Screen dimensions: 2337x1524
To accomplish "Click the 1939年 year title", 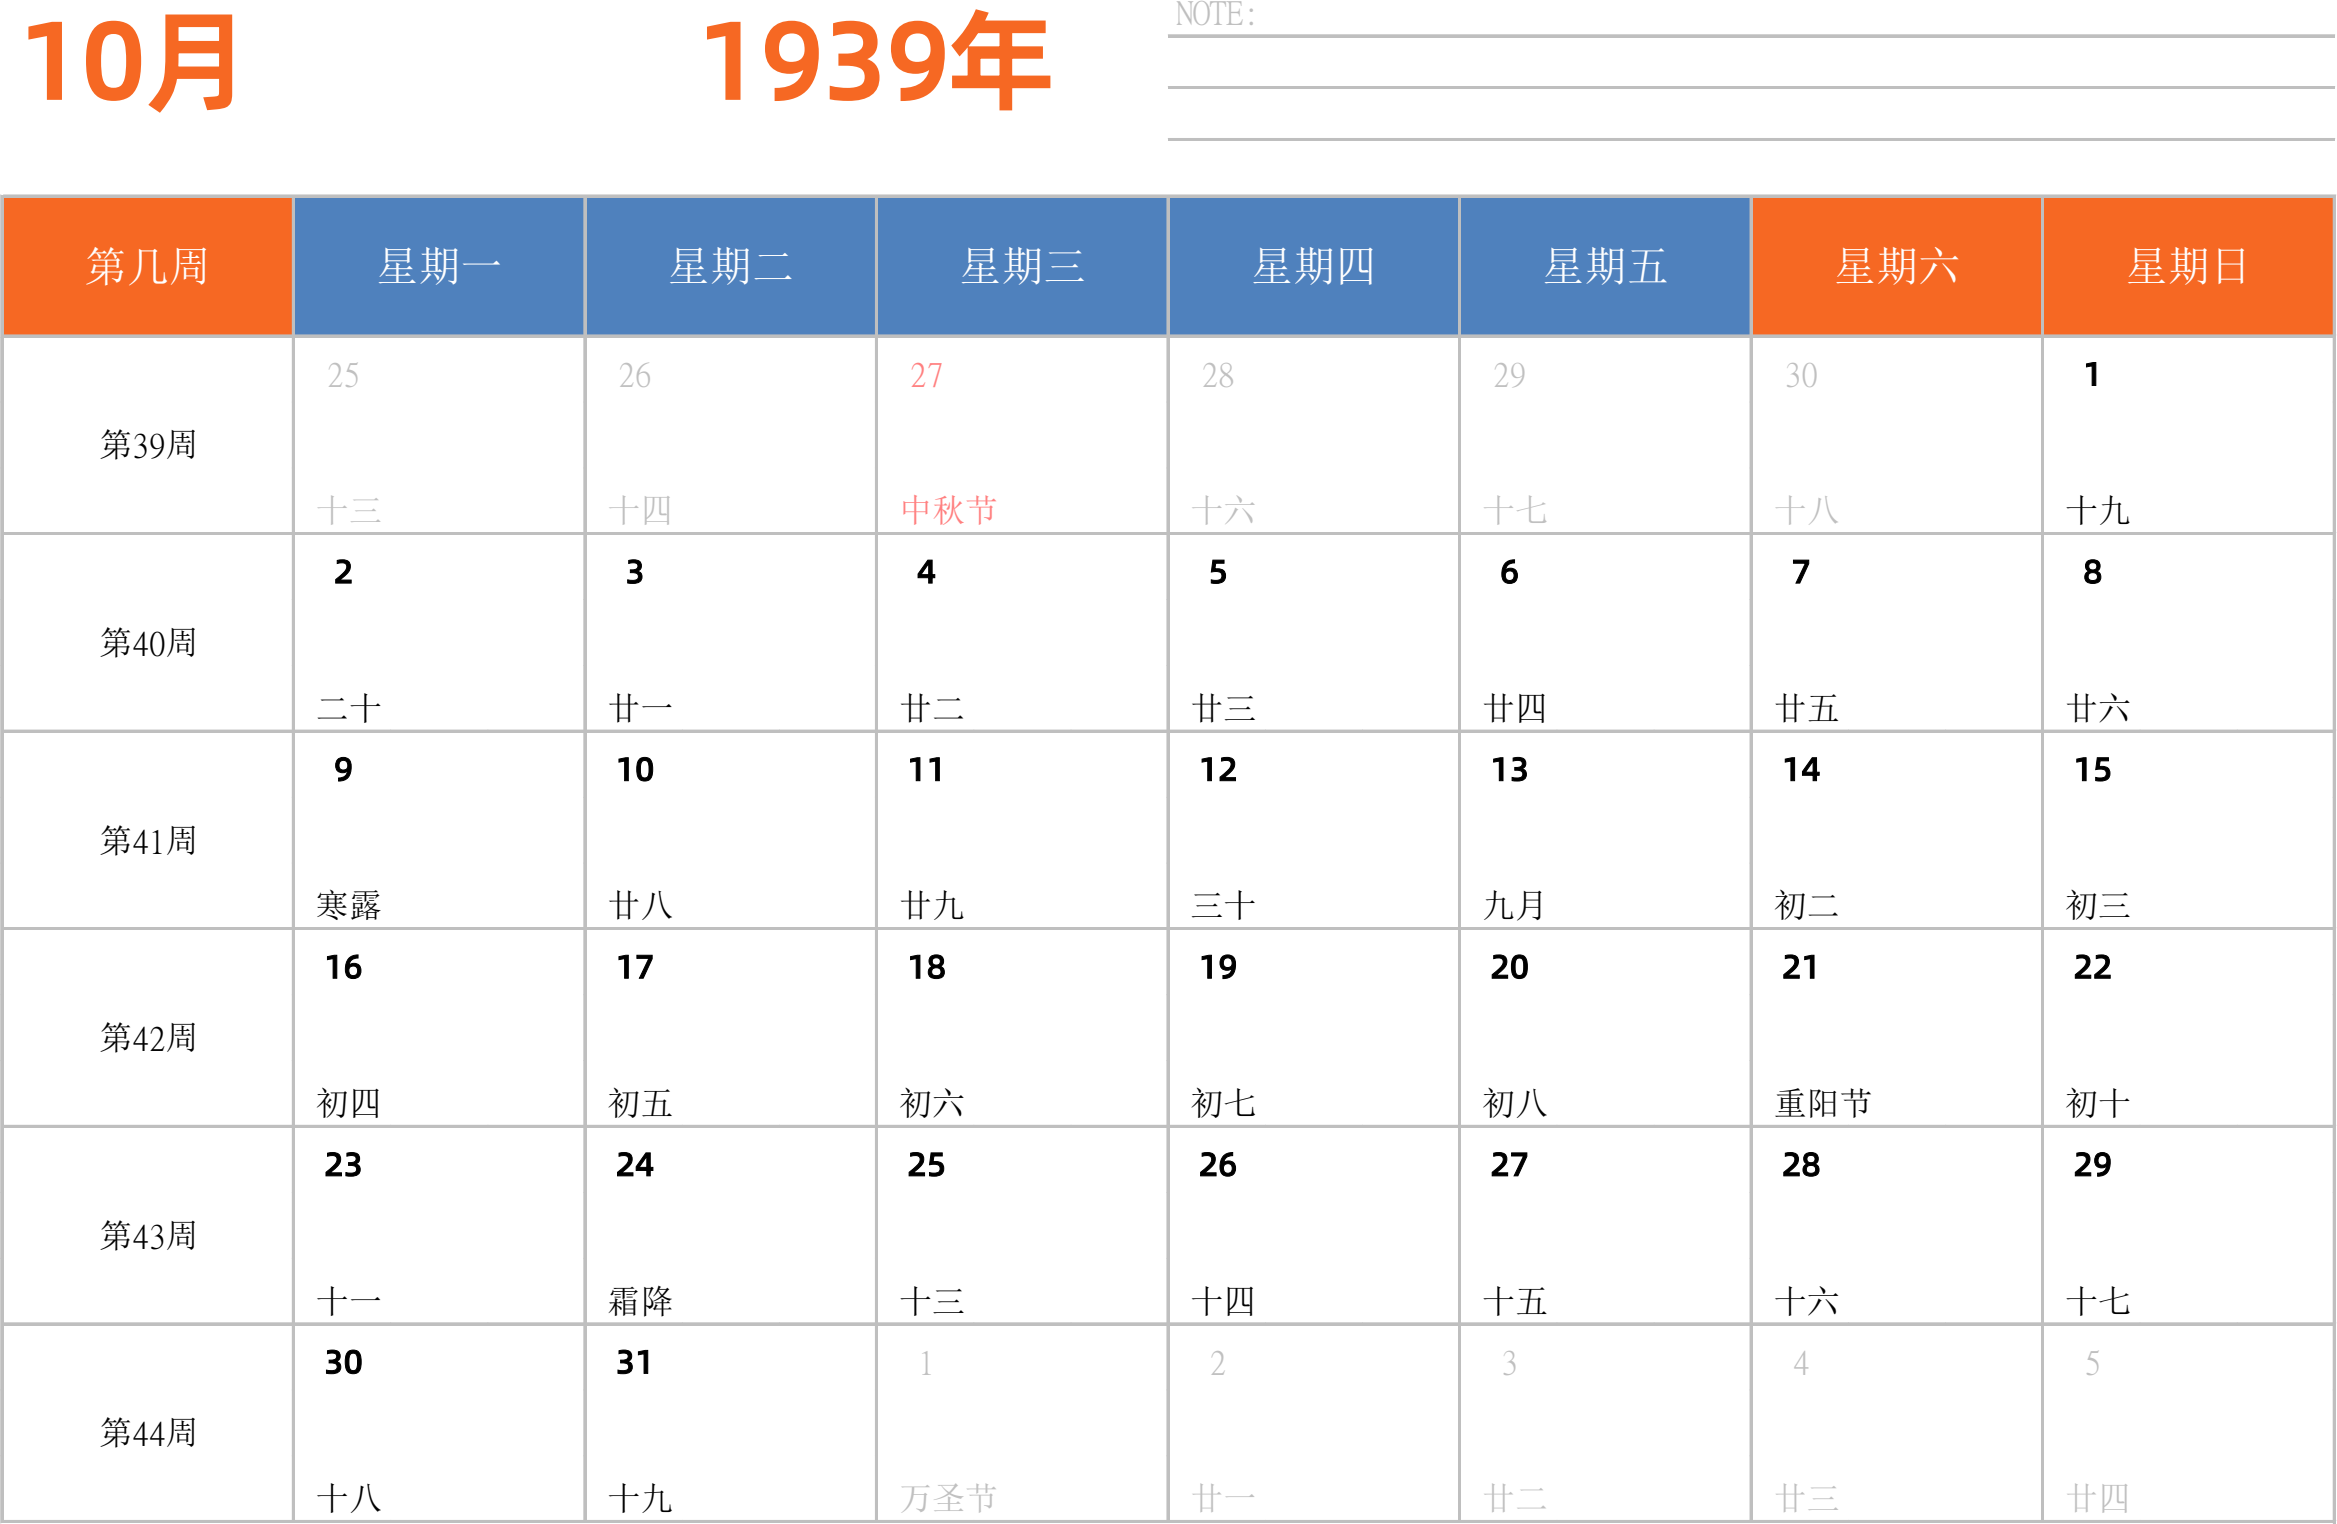I will coord(876,62).
